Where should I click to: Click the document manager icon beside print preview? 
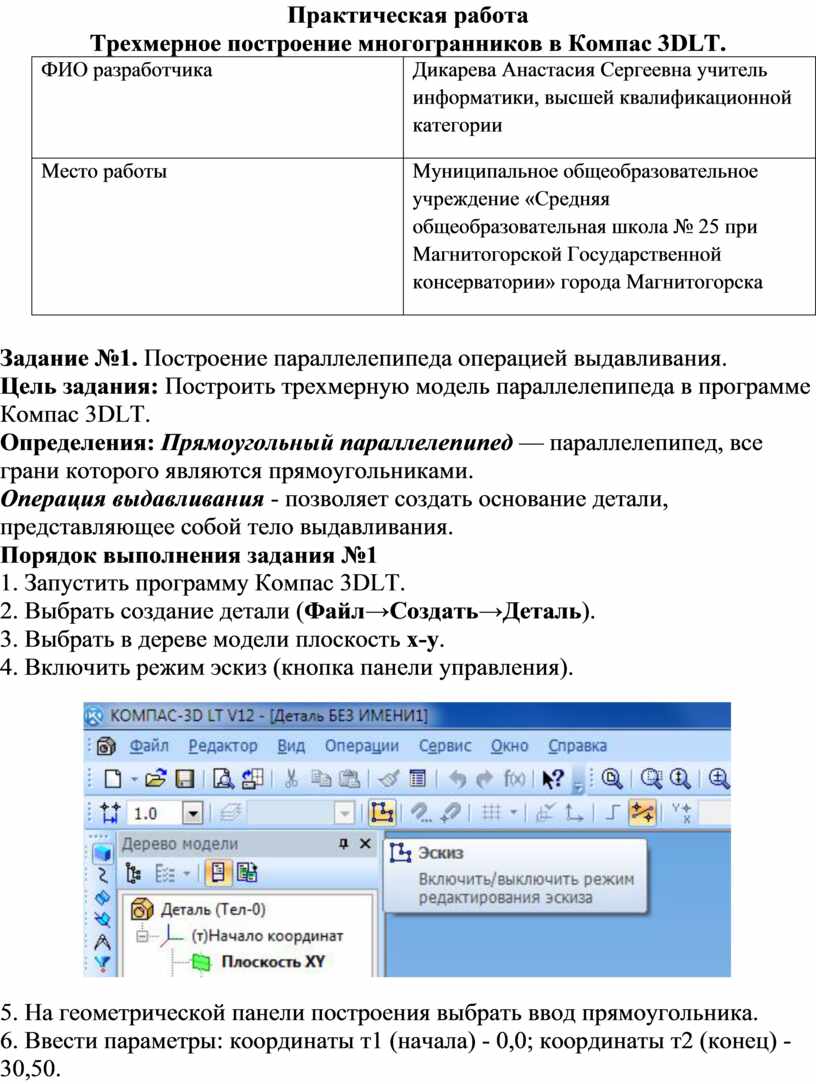pos(252,779)
